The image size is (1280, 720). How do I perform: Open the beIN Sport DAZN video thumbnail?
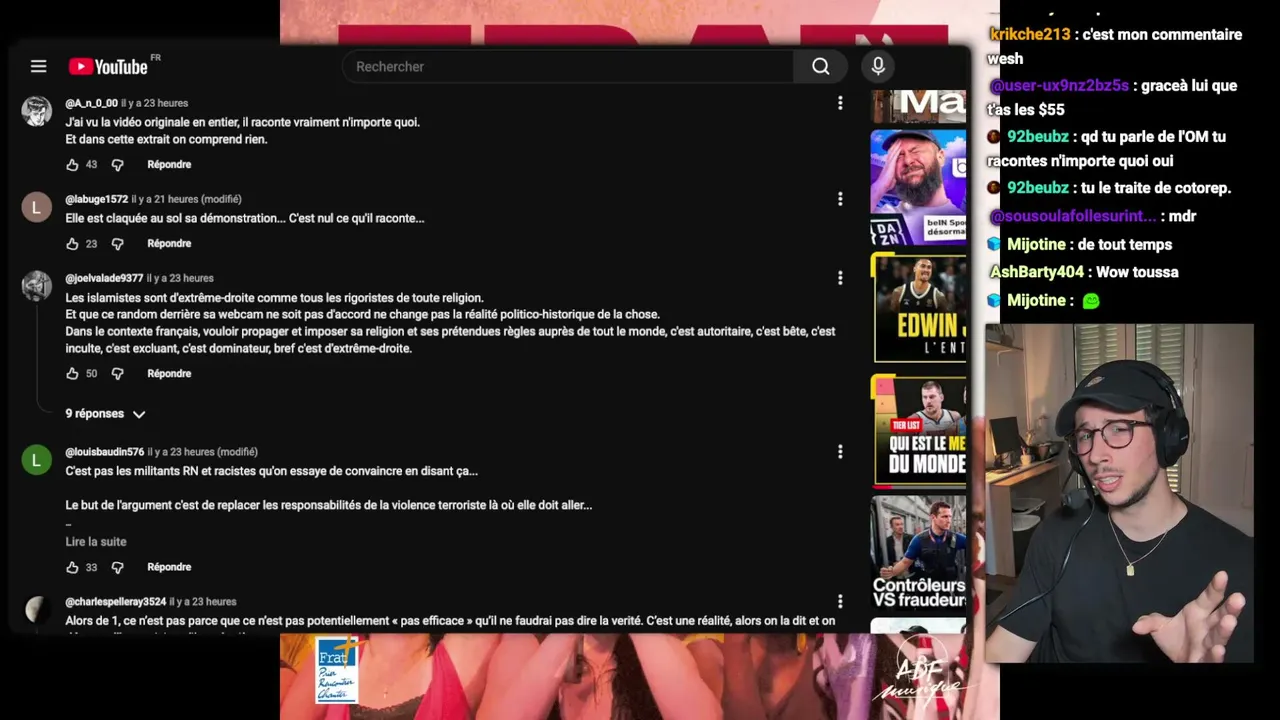pyautogui.click(x=918, y=187)
